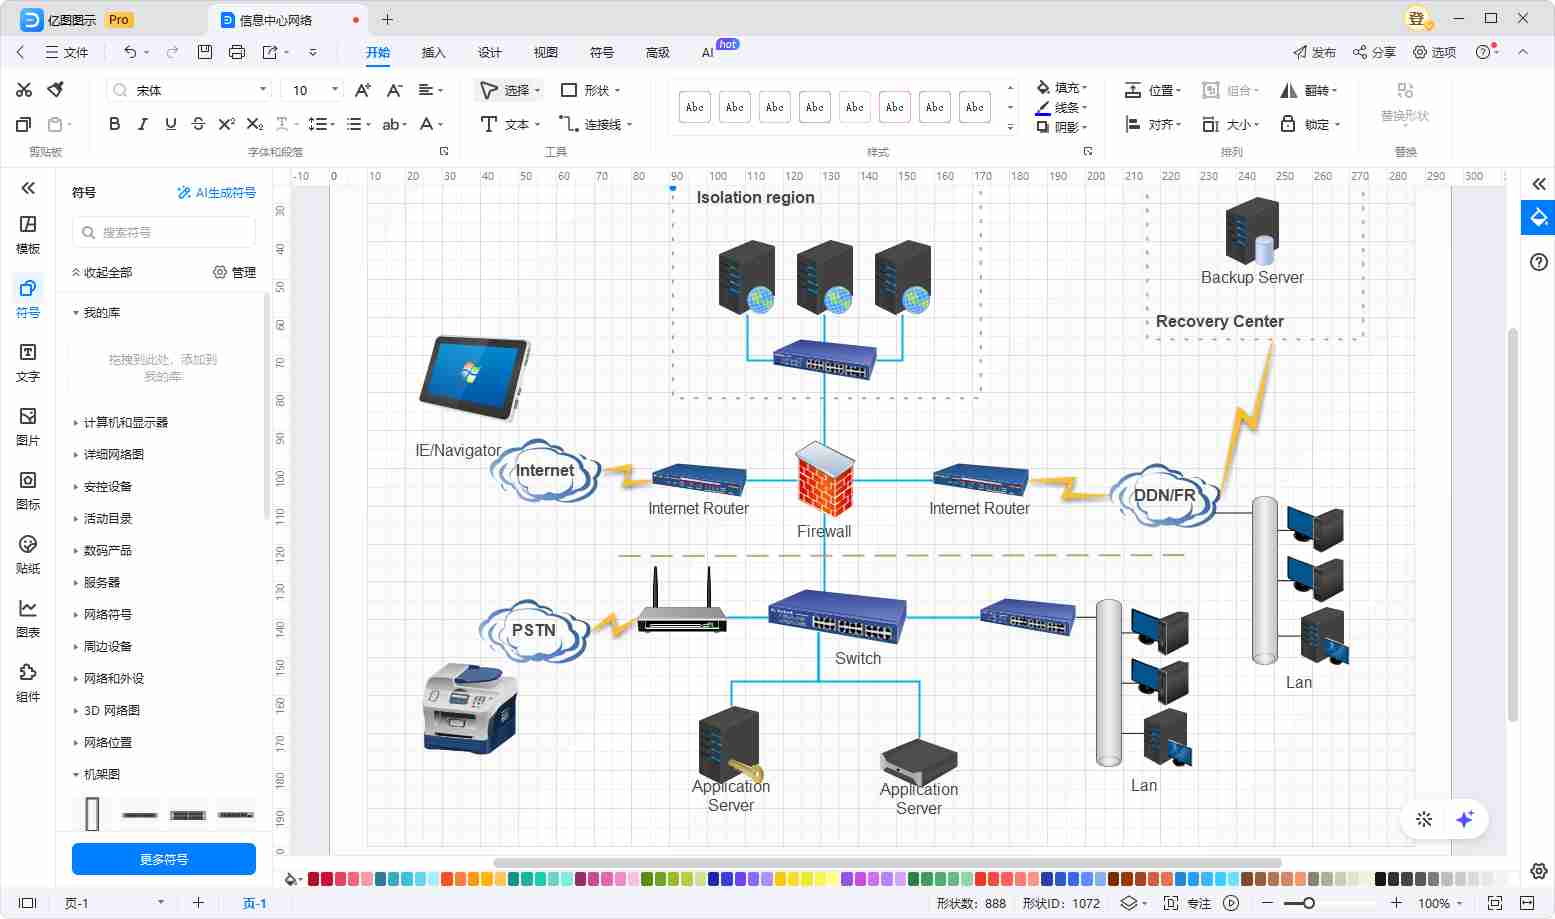The image size is (1555, 919).
Task: Click the print icon in toolbar
Action: point(237,52)
